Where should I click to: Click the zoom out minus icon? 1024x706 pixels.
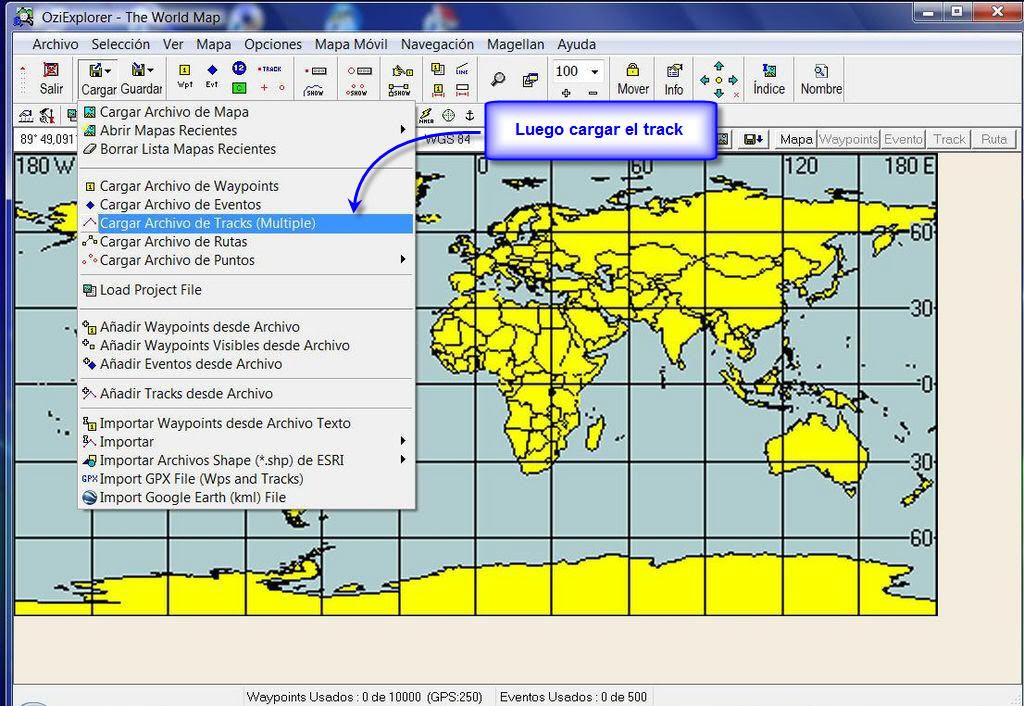pyautogui.click(x=593, y=93)
